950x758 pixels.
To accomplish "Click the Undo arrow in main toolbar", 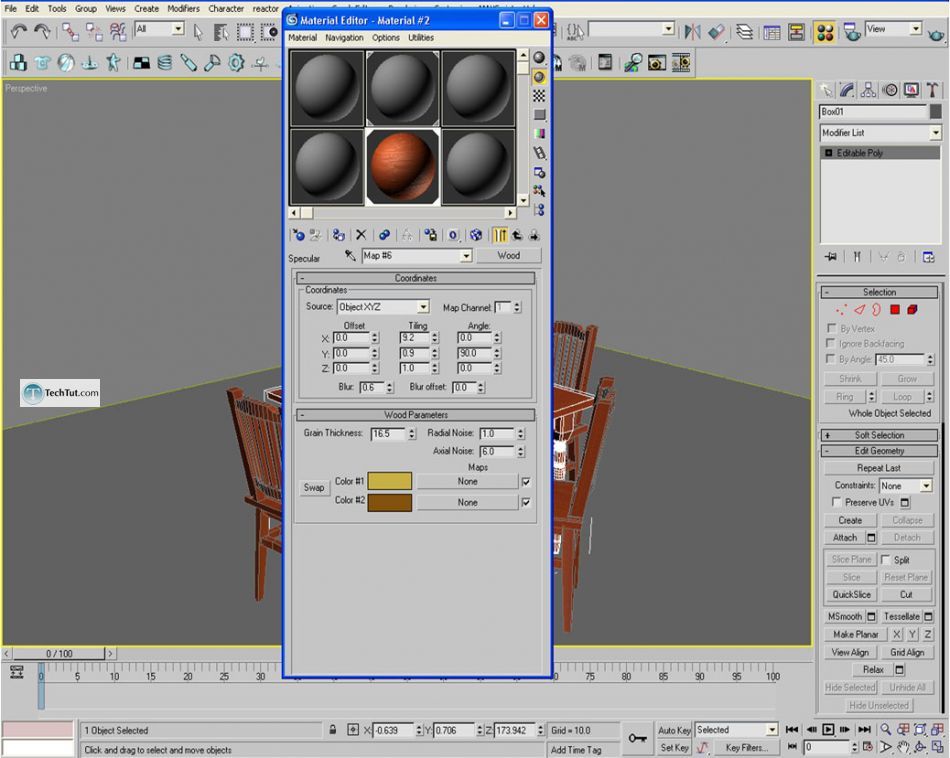I will (x=17, y=32).
